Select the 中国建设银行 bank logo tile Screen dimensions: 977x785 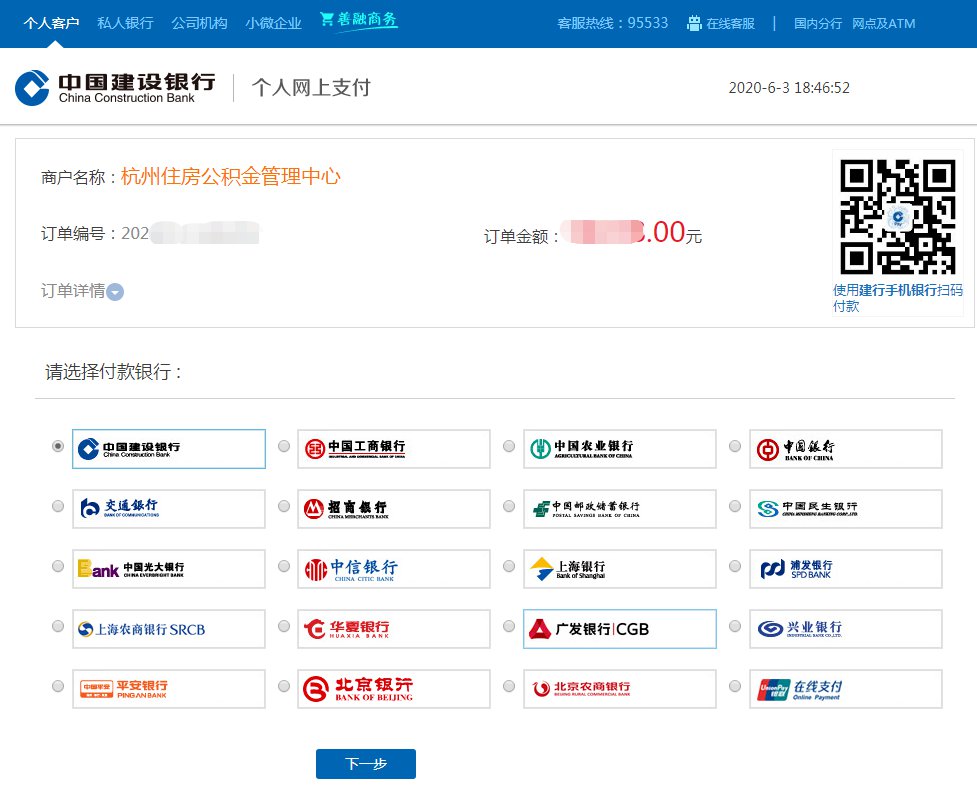coord(169,449)
